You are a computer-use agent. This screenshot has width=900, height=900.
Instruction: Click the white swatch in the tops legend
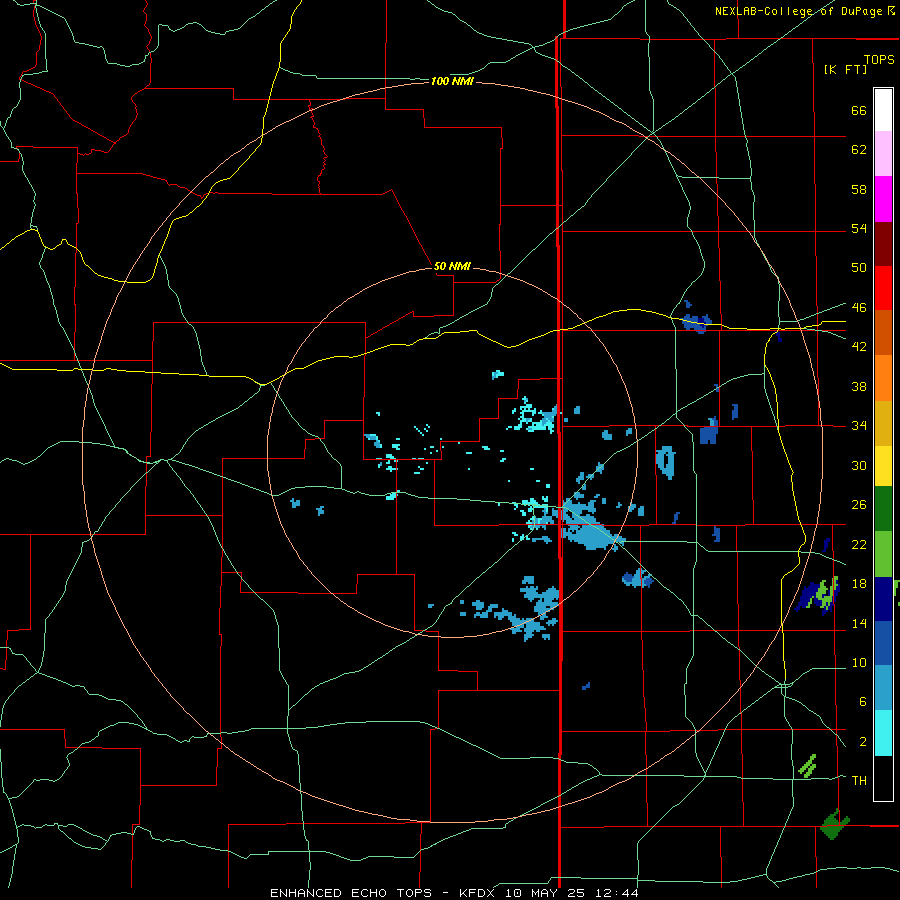883,110
